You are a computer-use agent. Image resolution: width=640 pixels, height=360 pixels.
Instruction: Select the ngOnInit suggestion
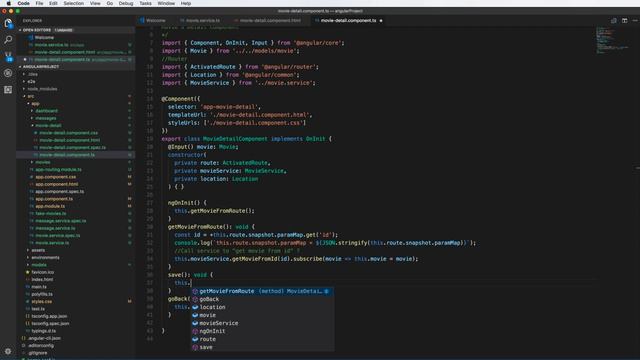(263, 331)
